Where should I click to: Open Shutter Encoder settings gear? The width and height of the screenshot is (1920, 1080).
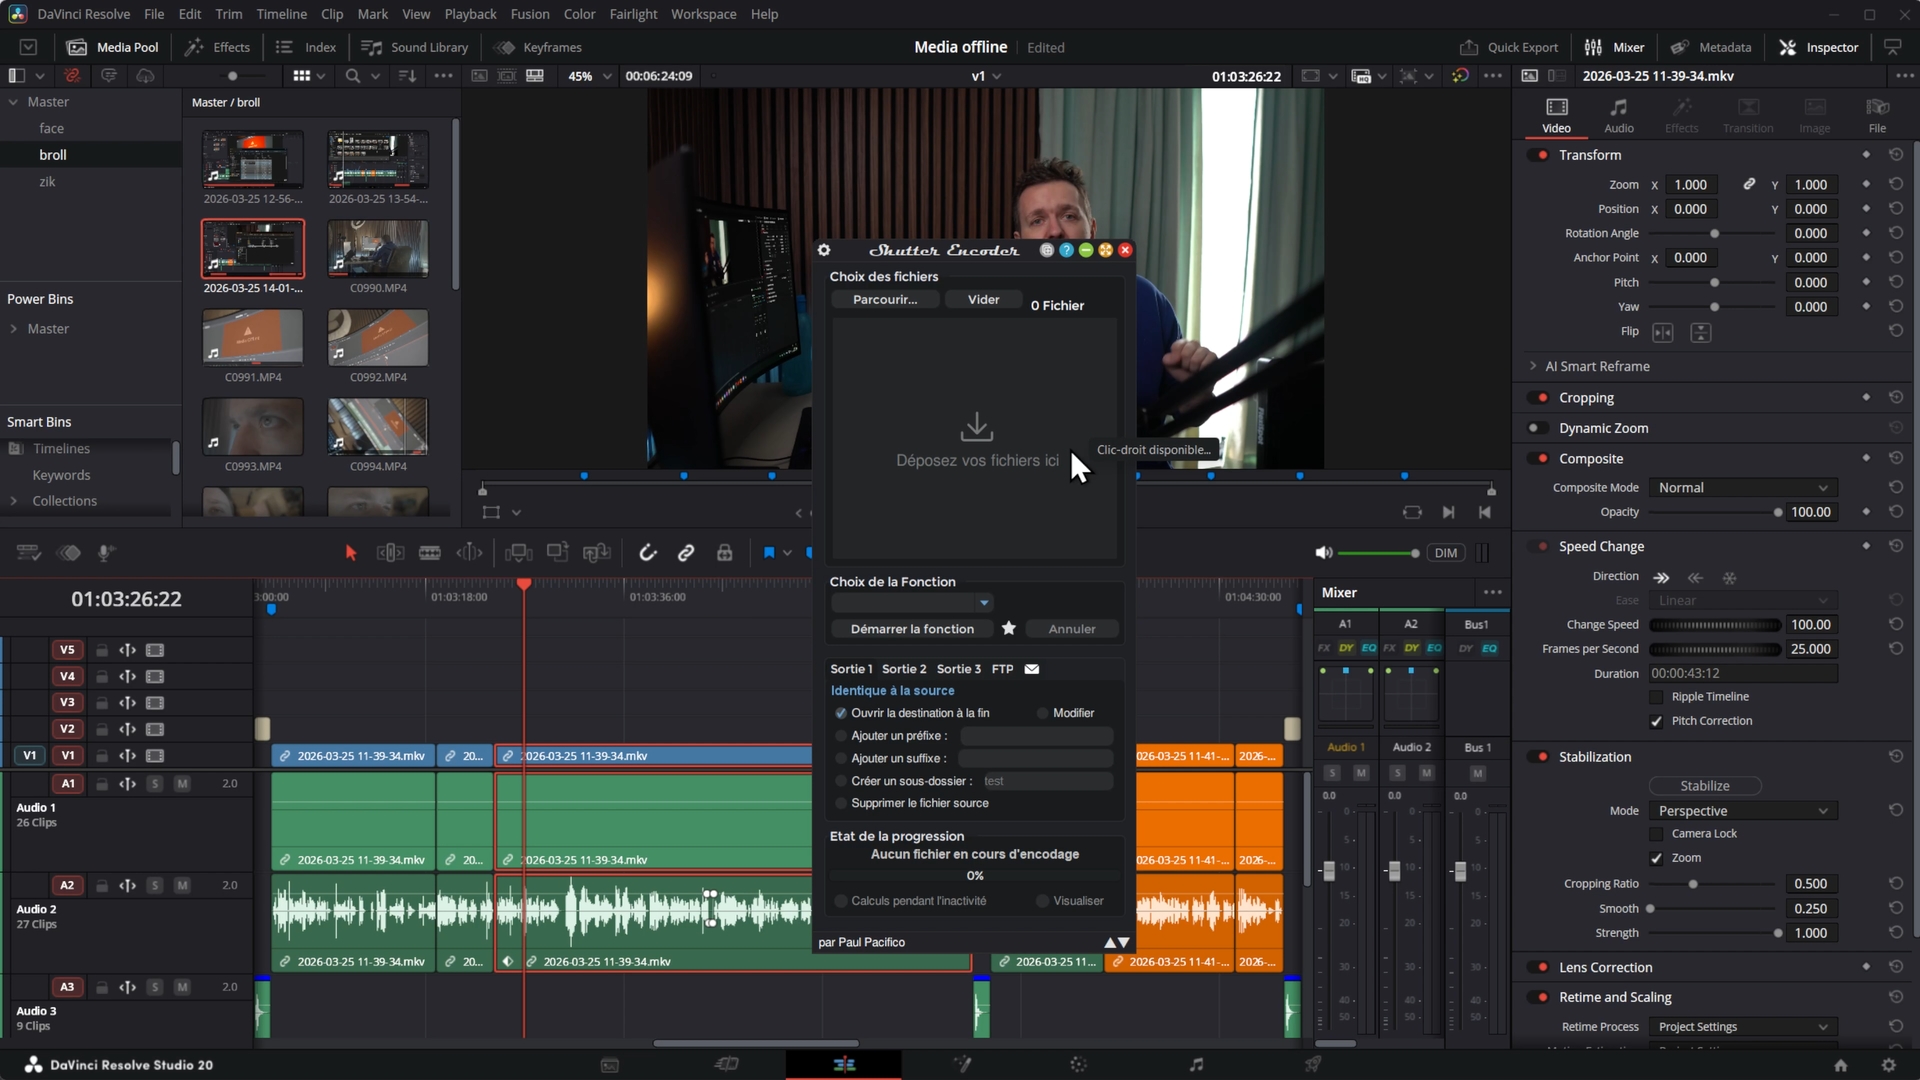tap(824, 250)
